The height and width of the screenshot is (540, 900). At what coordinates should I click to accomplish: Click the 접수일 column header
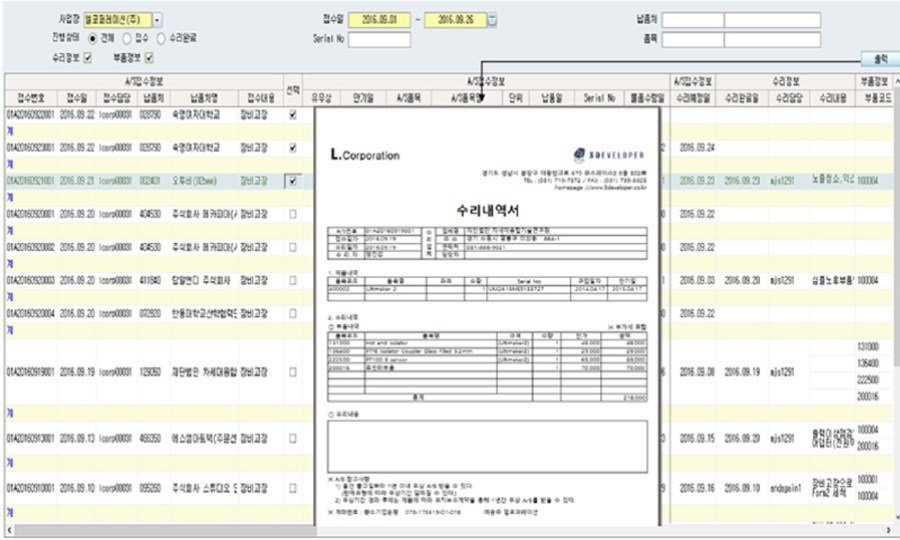[x=77, y=98]
